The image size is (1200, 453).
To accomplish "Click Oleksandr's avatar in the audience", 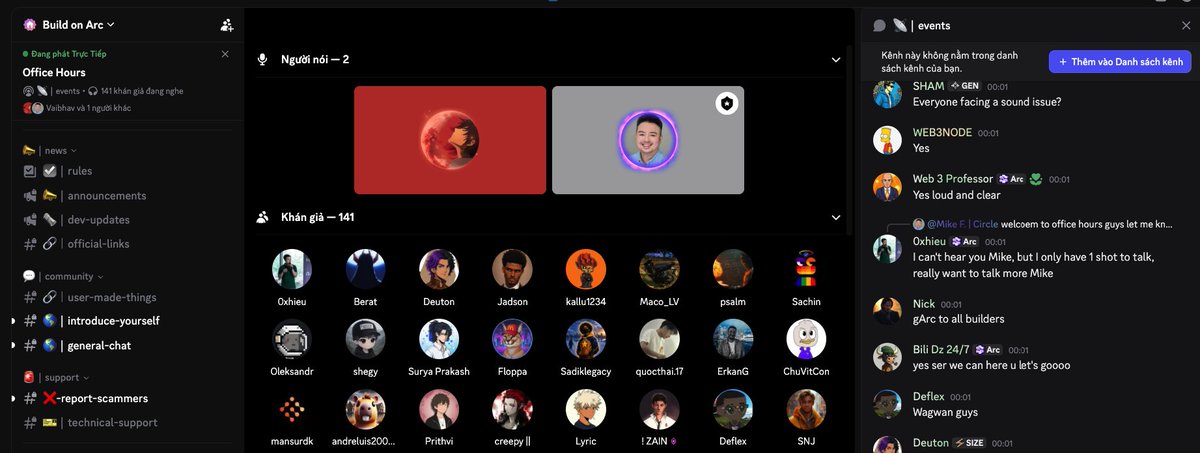I will 292,339.
